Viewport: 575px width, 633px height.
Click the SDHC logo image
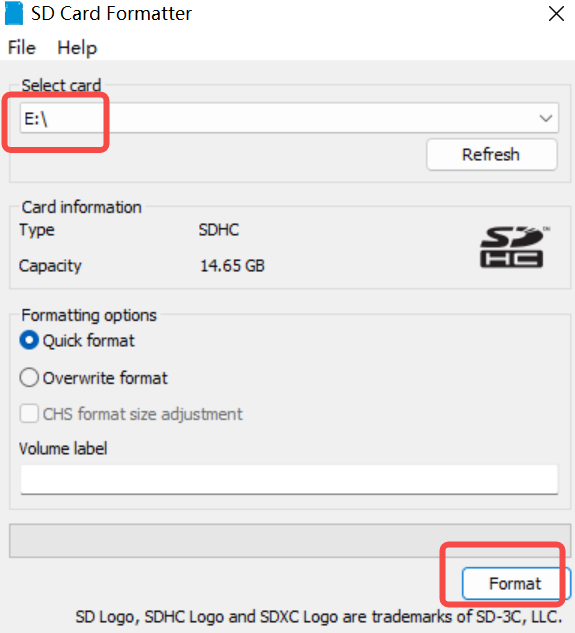tap(514, 247)
